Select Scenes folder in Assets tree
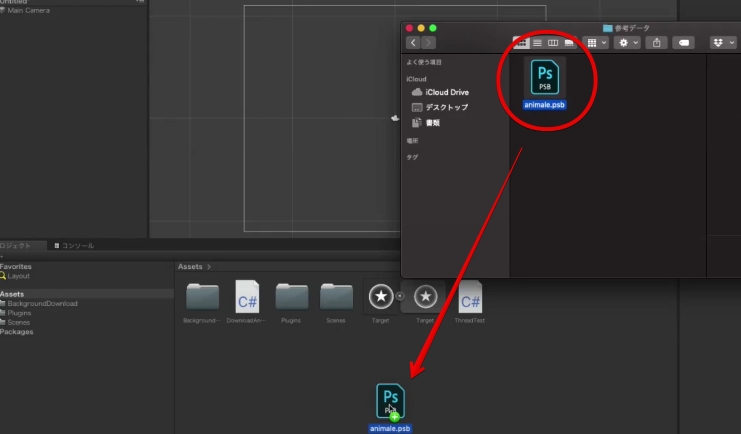 click(x=18, y=322)
